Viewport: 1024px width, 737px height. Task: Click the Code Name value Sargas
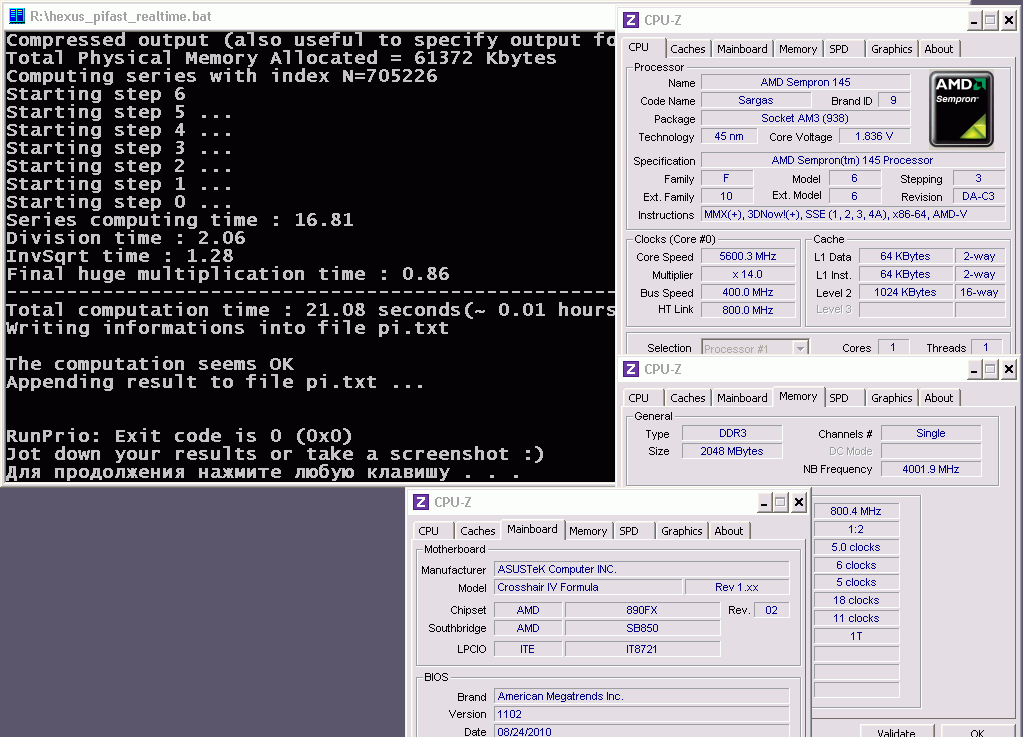click(756, 101)
